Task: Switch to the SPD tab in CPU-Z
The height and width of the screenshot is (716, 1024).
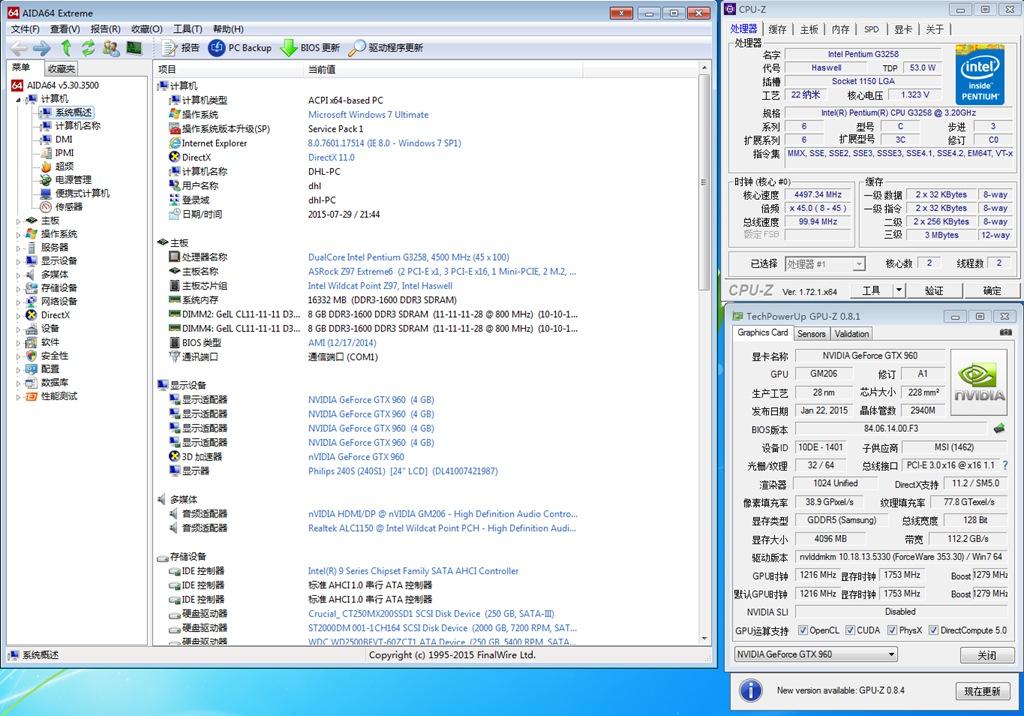Action: (x=871, y=29)
